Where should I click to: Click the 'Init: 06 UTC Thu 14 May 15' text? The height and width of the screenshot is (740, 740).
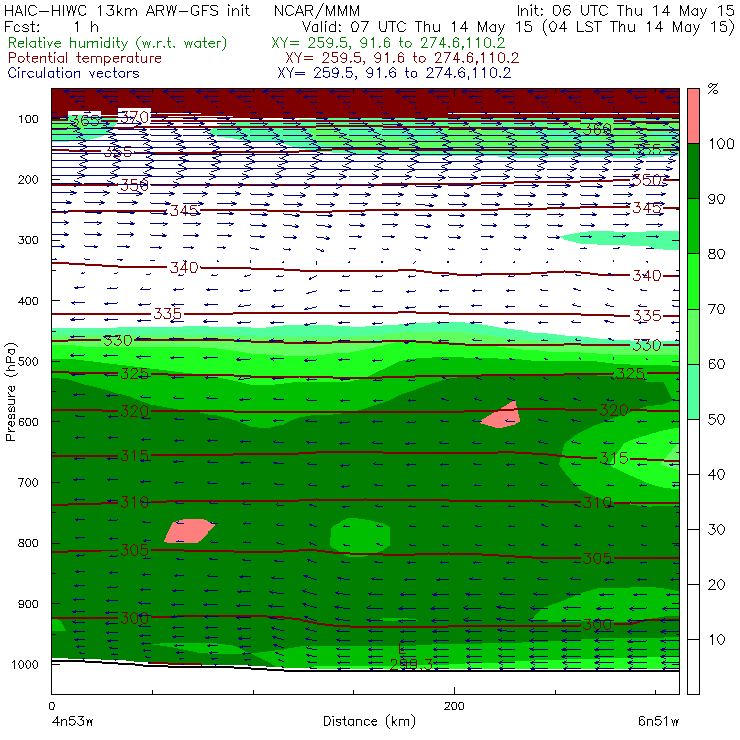(x=625, y=10)
